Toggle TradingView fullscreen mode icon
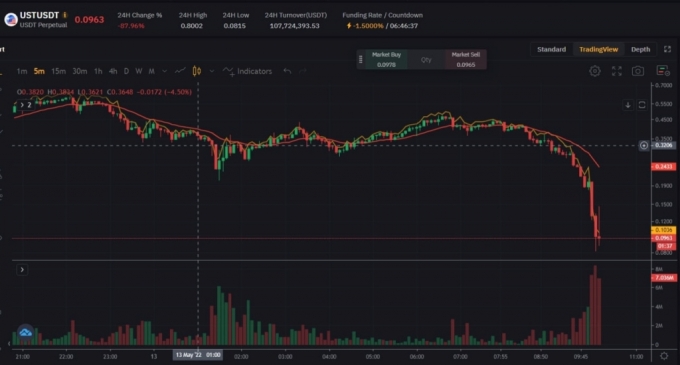This screenshot has width=680, height=365. pos(617,71)
